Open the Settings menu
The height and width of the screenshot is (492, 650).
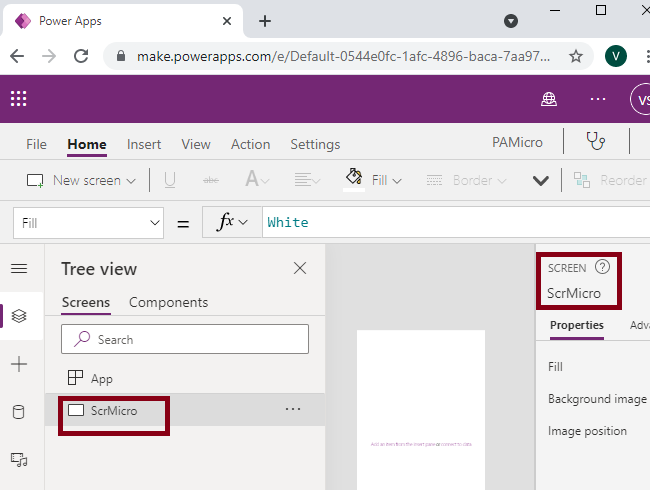click(x=315, y=144)
